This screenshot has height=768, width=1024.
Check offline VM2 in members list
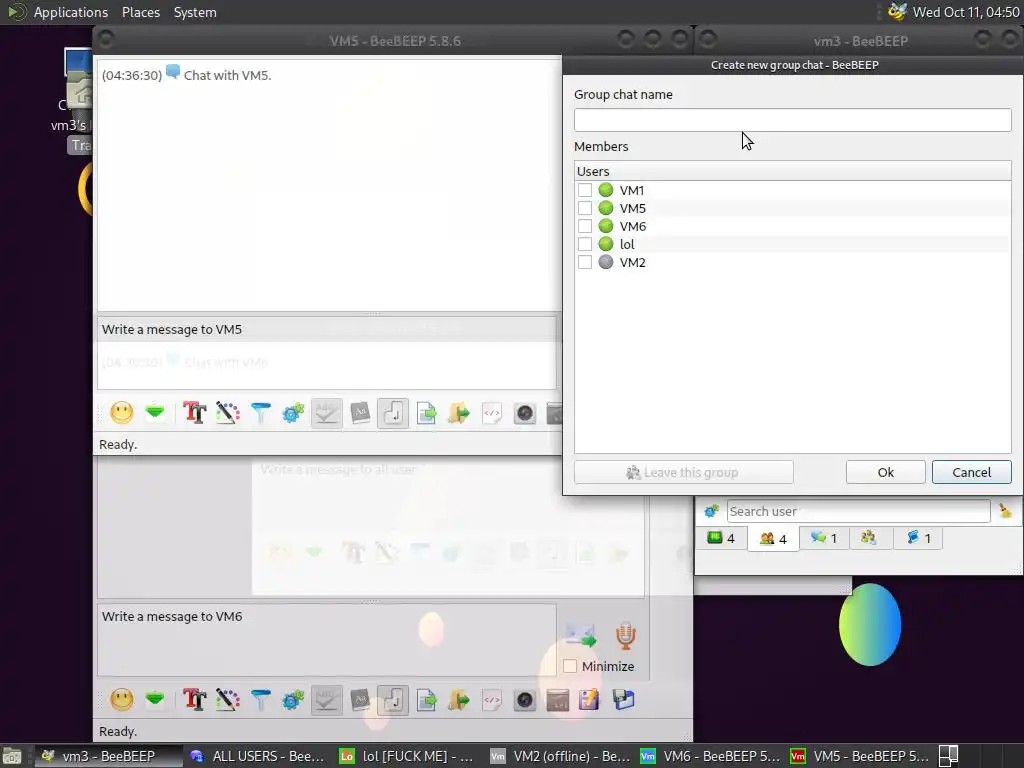point(584,262)
